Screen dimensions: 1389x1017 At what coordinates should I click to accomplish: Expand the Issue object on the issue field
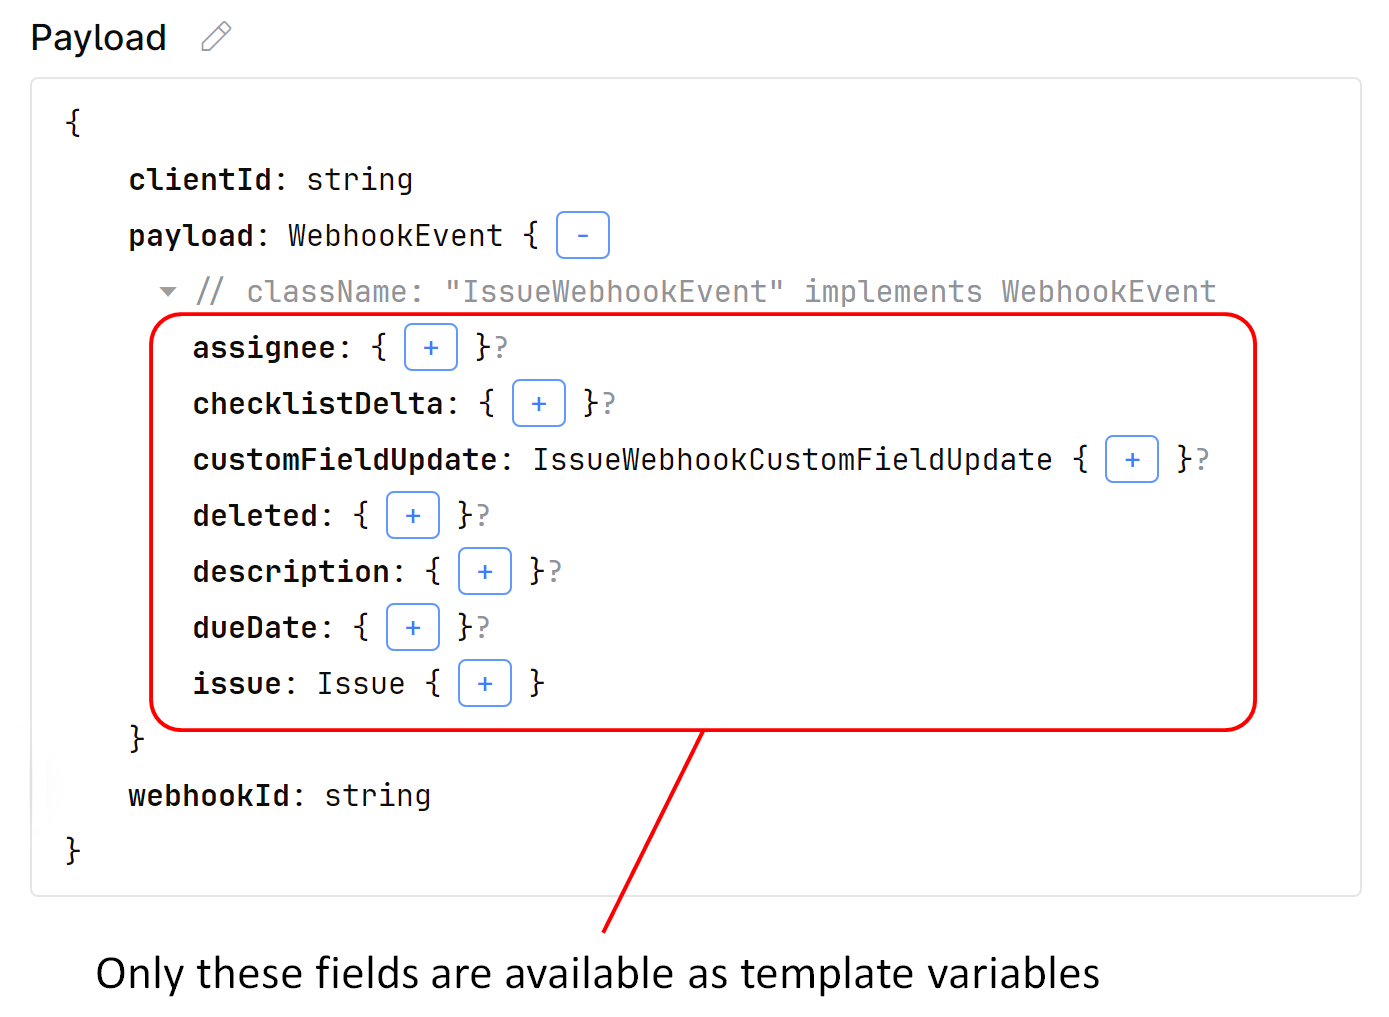(x=485, y=683)
